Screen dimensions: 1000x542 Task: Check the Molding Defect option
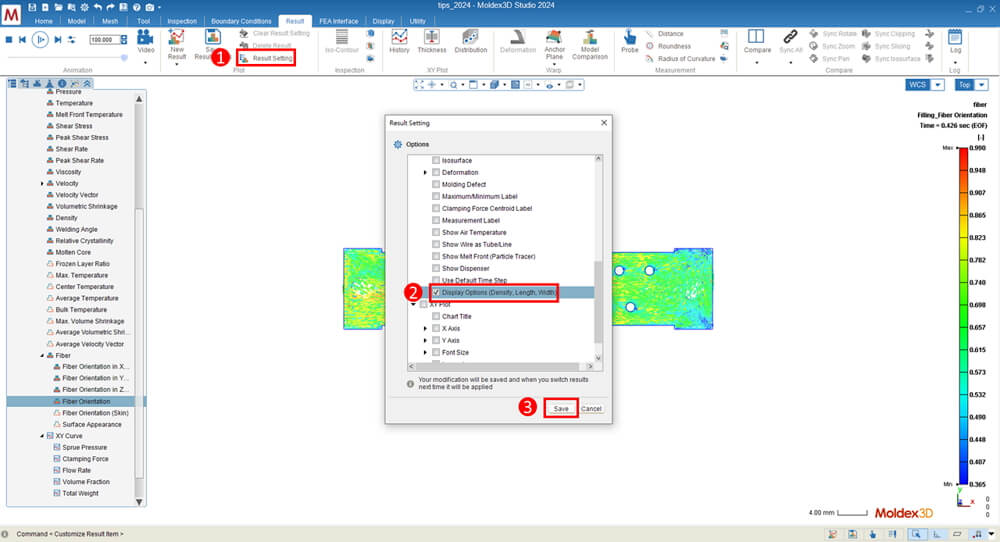click(436, 184)
